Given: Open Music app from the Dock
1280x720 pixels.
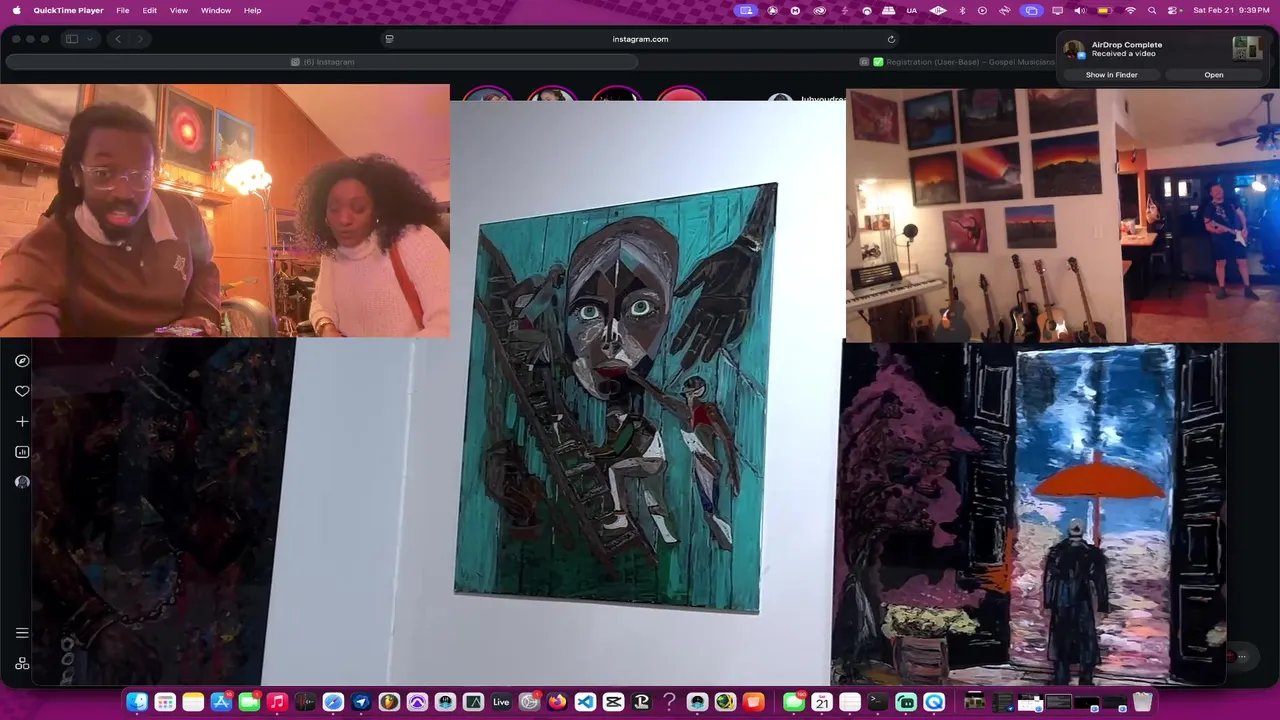Looking at the screenshot, I should pos(277,702).
